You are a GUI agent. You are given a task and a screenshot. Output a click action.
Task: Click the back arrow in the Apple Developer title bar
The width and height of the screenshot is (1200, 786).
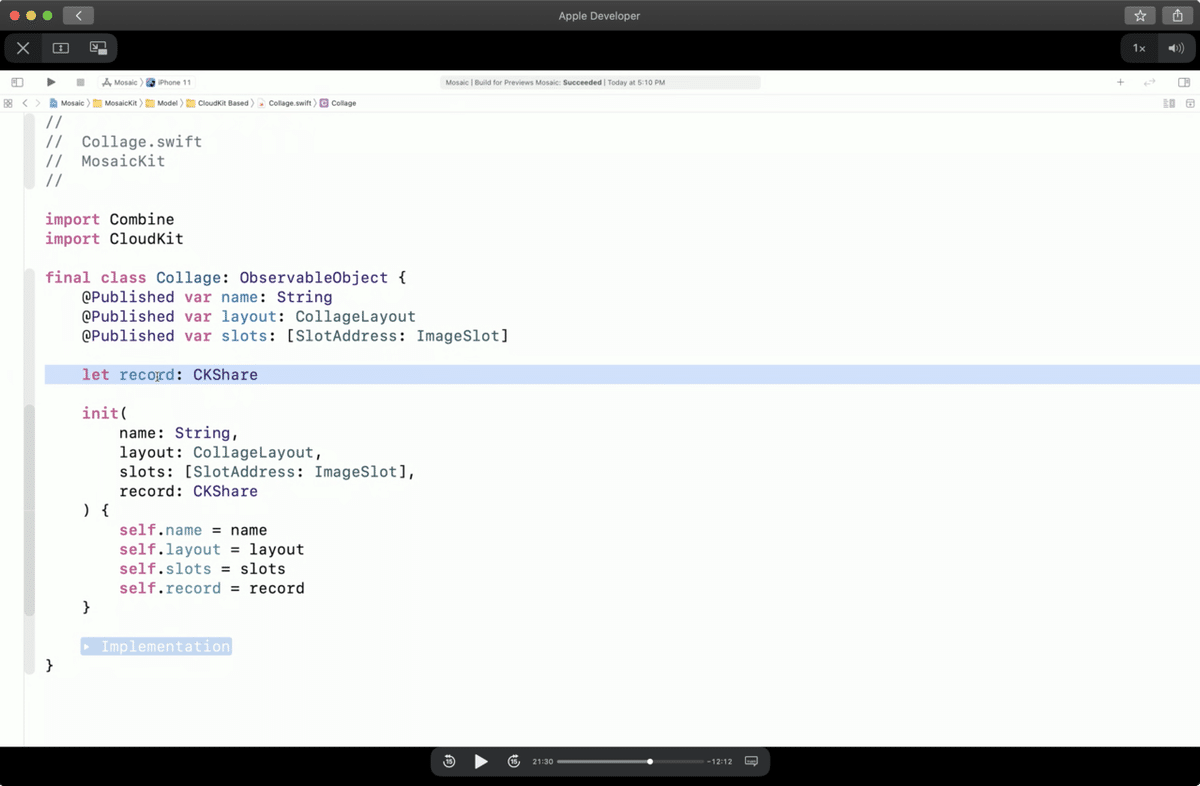coord(78,16)
